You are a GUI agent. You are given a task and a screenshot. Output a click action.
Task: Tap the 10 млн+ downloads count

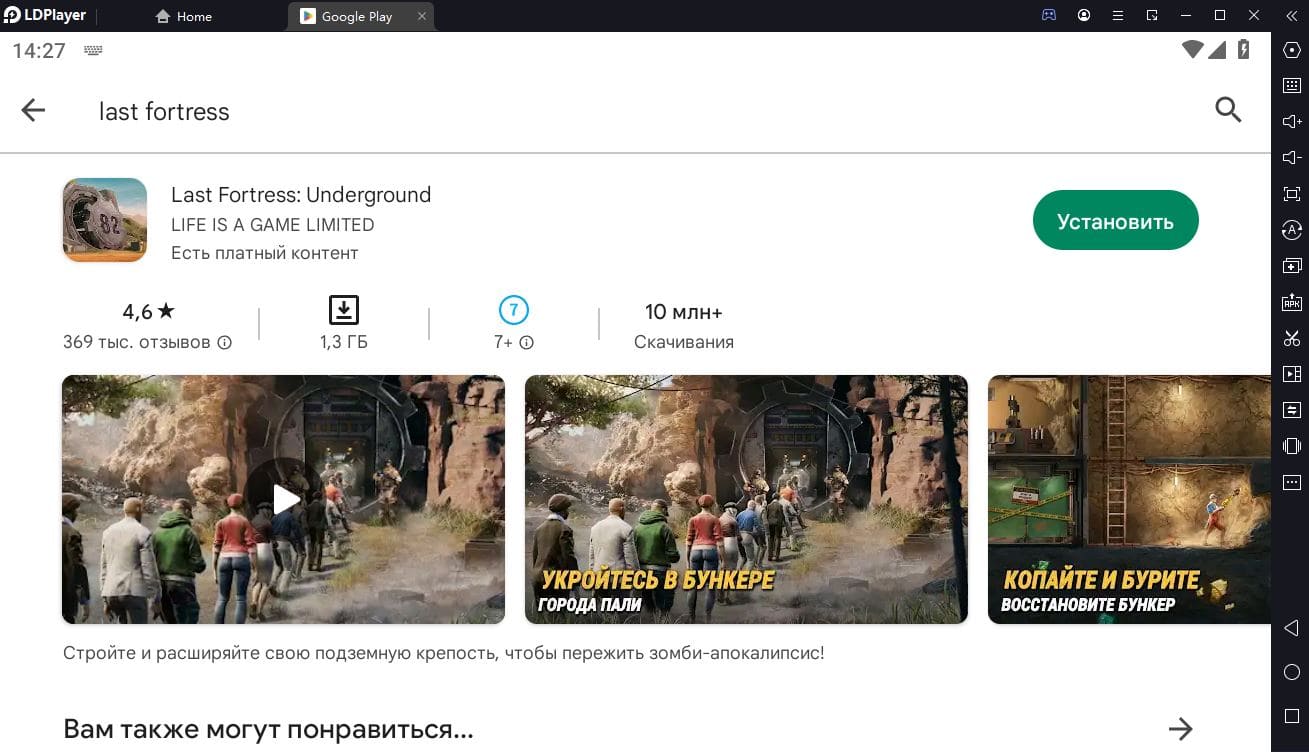684,311
